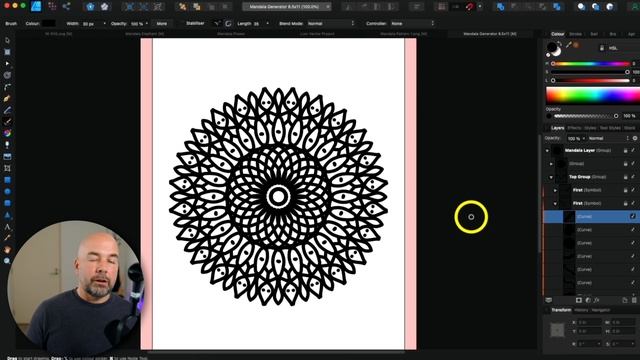Swap stroke and fill colours

559,43
